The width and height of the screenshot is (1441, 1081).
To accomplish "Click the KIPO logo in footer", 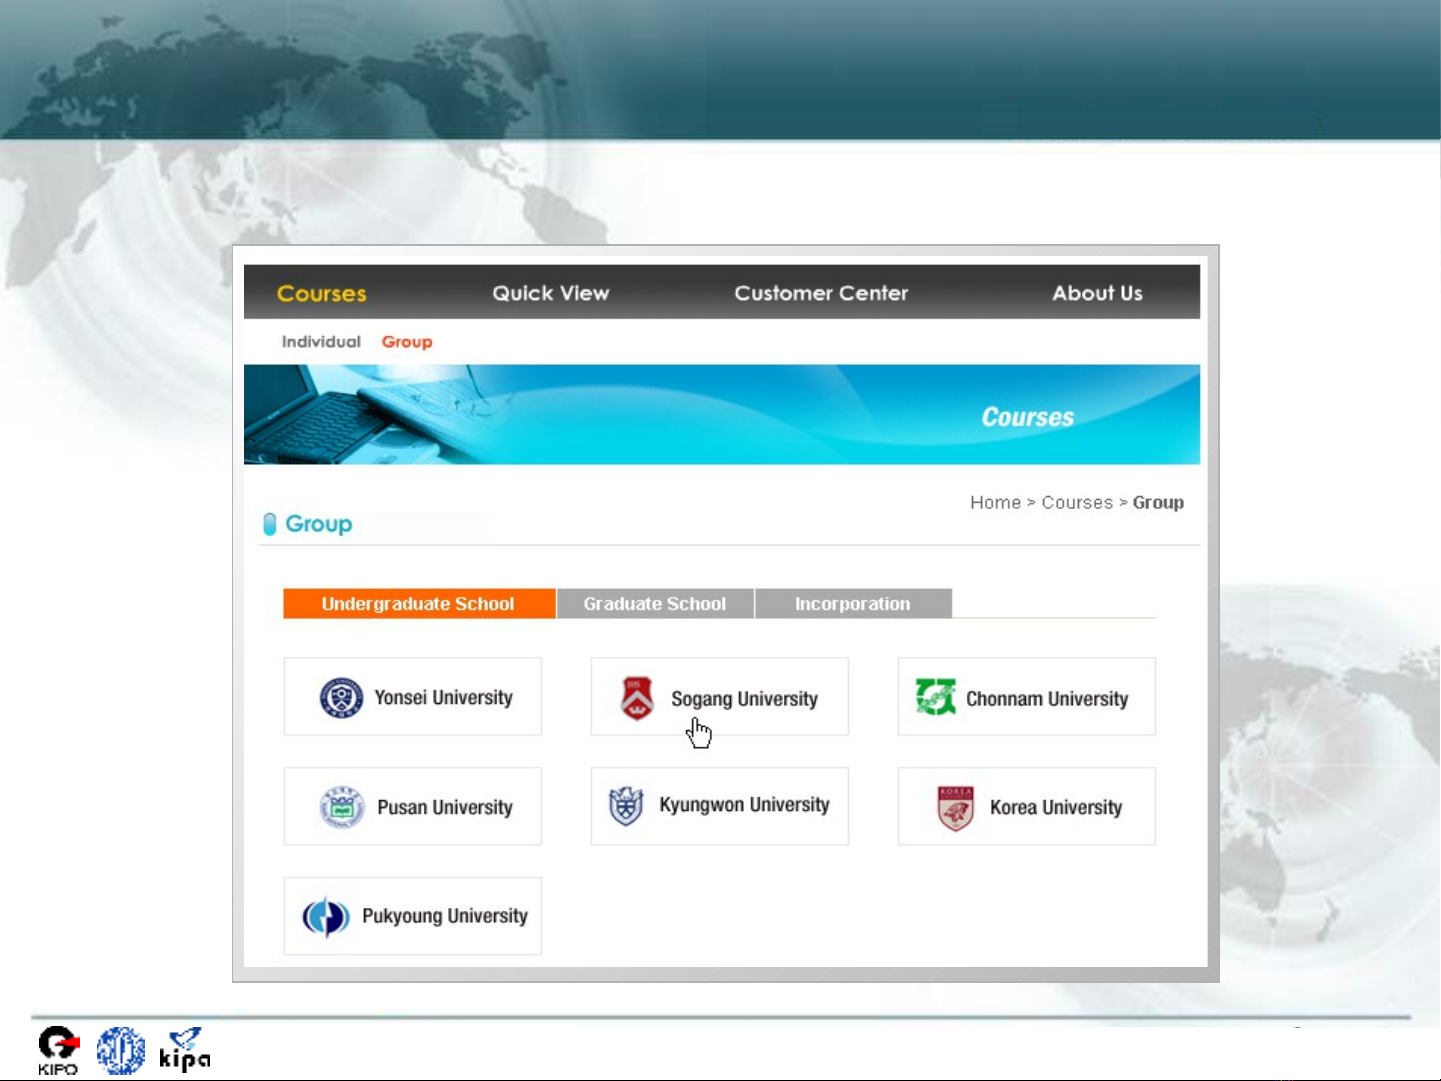I will pyautogui.click(x=58, y=1051).
